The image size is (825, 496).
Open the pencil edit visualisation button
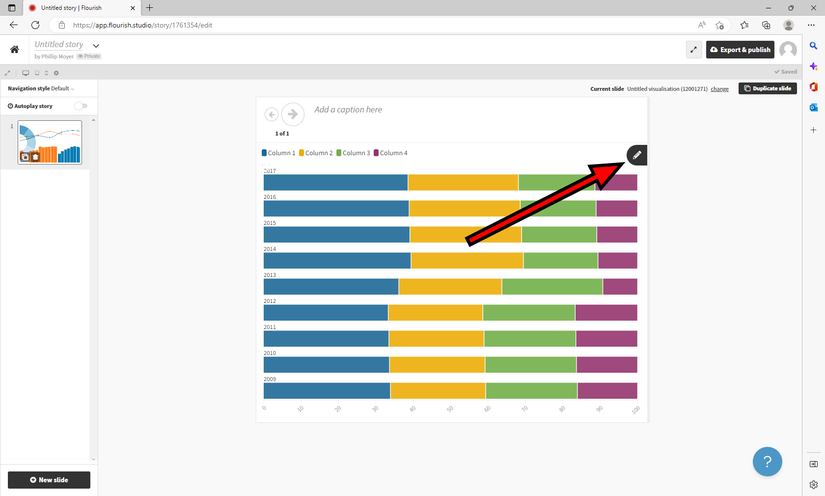[637, 155]
